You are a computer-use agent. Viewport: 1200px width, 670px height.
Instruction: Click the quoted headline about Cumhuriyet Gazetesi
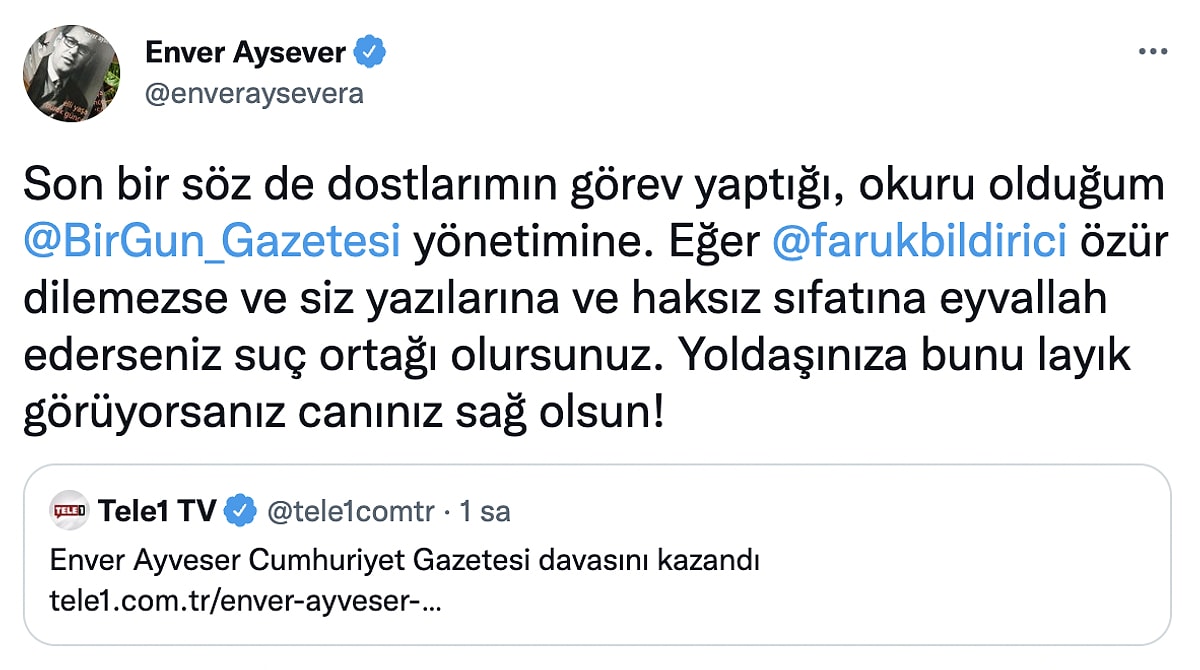coord(404,561)
